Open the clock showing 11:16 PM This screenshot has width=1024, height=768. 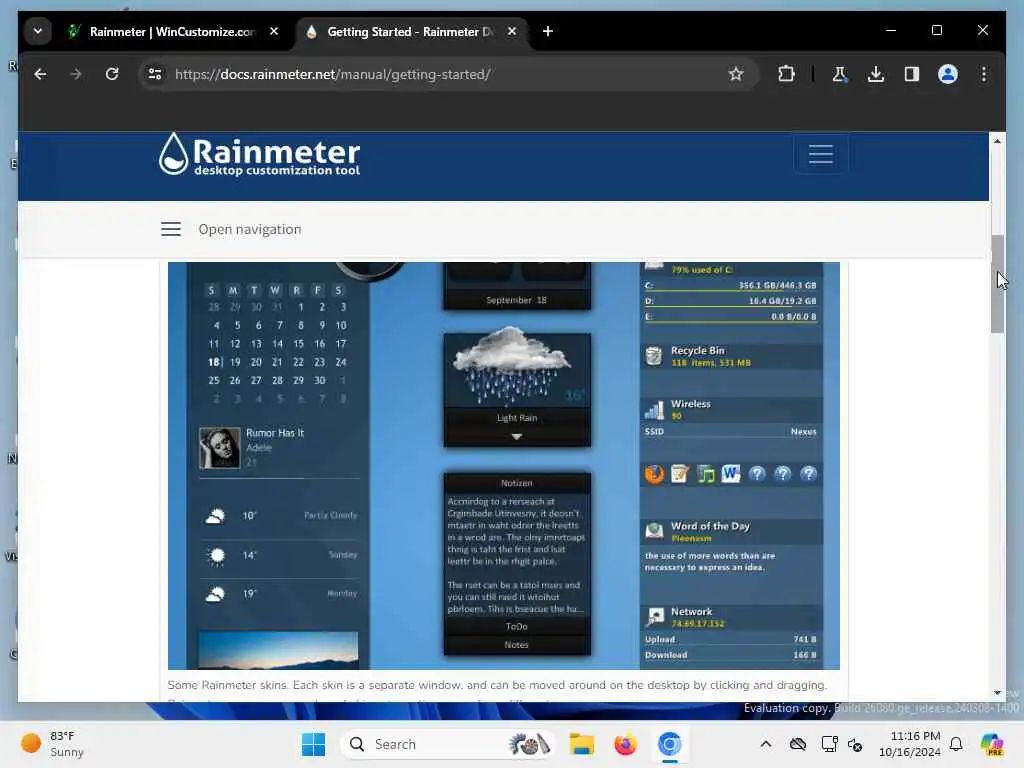pyautogui.click(x=910, y=744)
